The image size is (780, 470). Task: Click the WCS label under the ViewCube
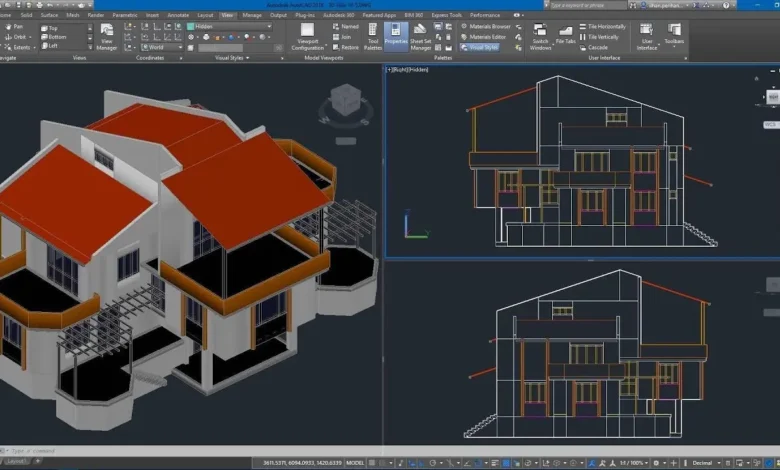coord(771,124)
